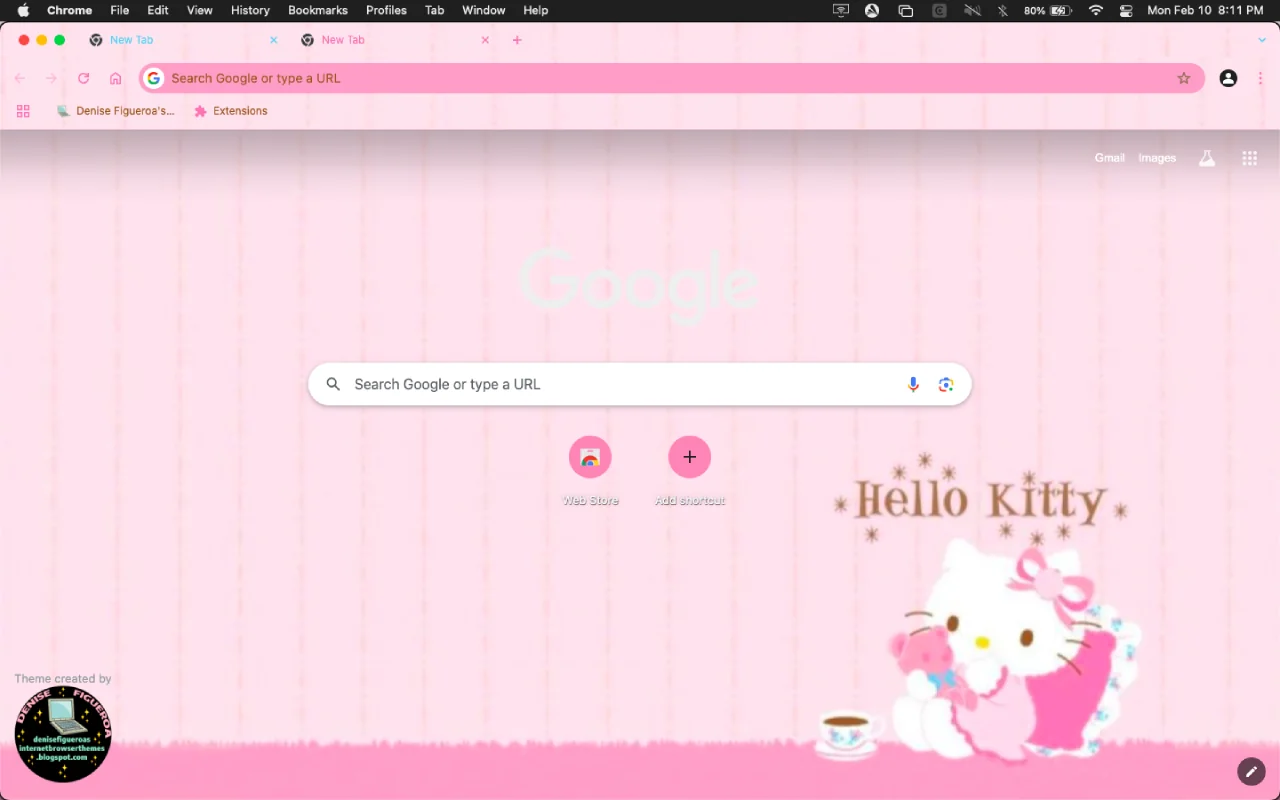
Task: Bookmark this tab with the star icon
Action: point(1184,78)
